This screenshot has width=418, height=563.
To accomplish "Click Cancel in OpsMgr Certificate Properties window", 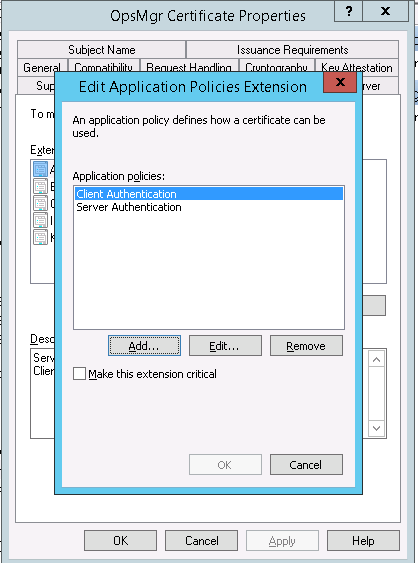I will click(201, 540).
